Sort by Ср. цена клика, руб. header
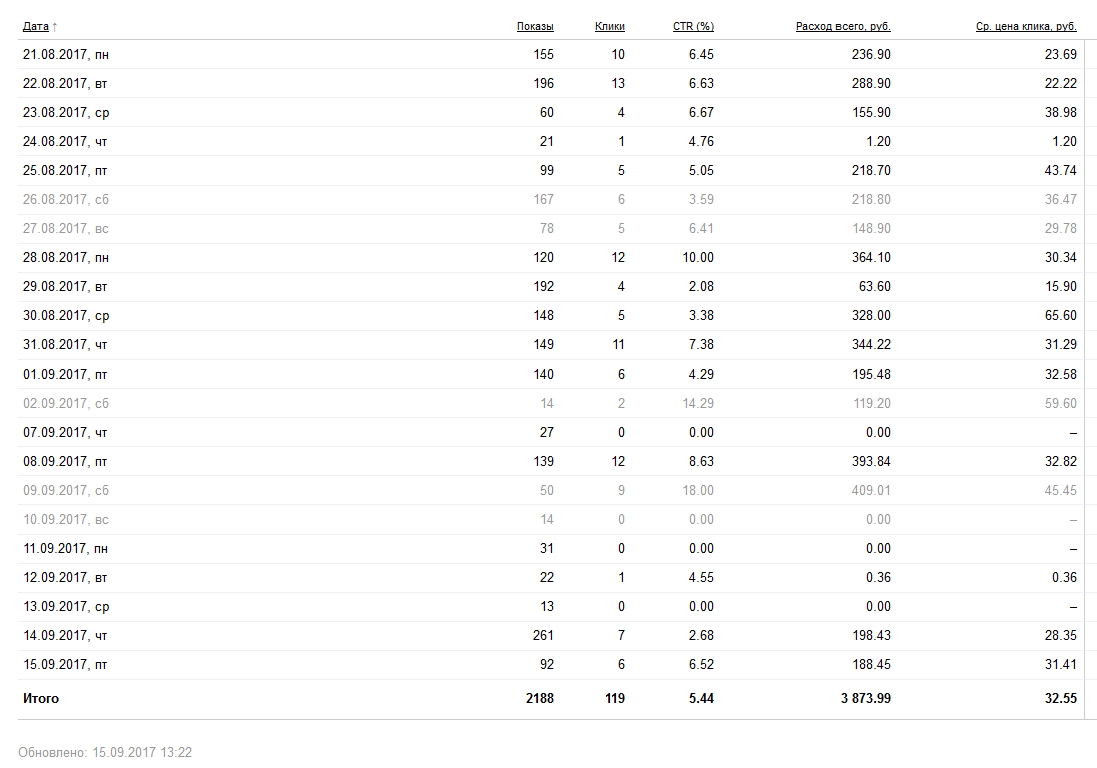Screen dimensions: 1097x768 (1026, 27)
